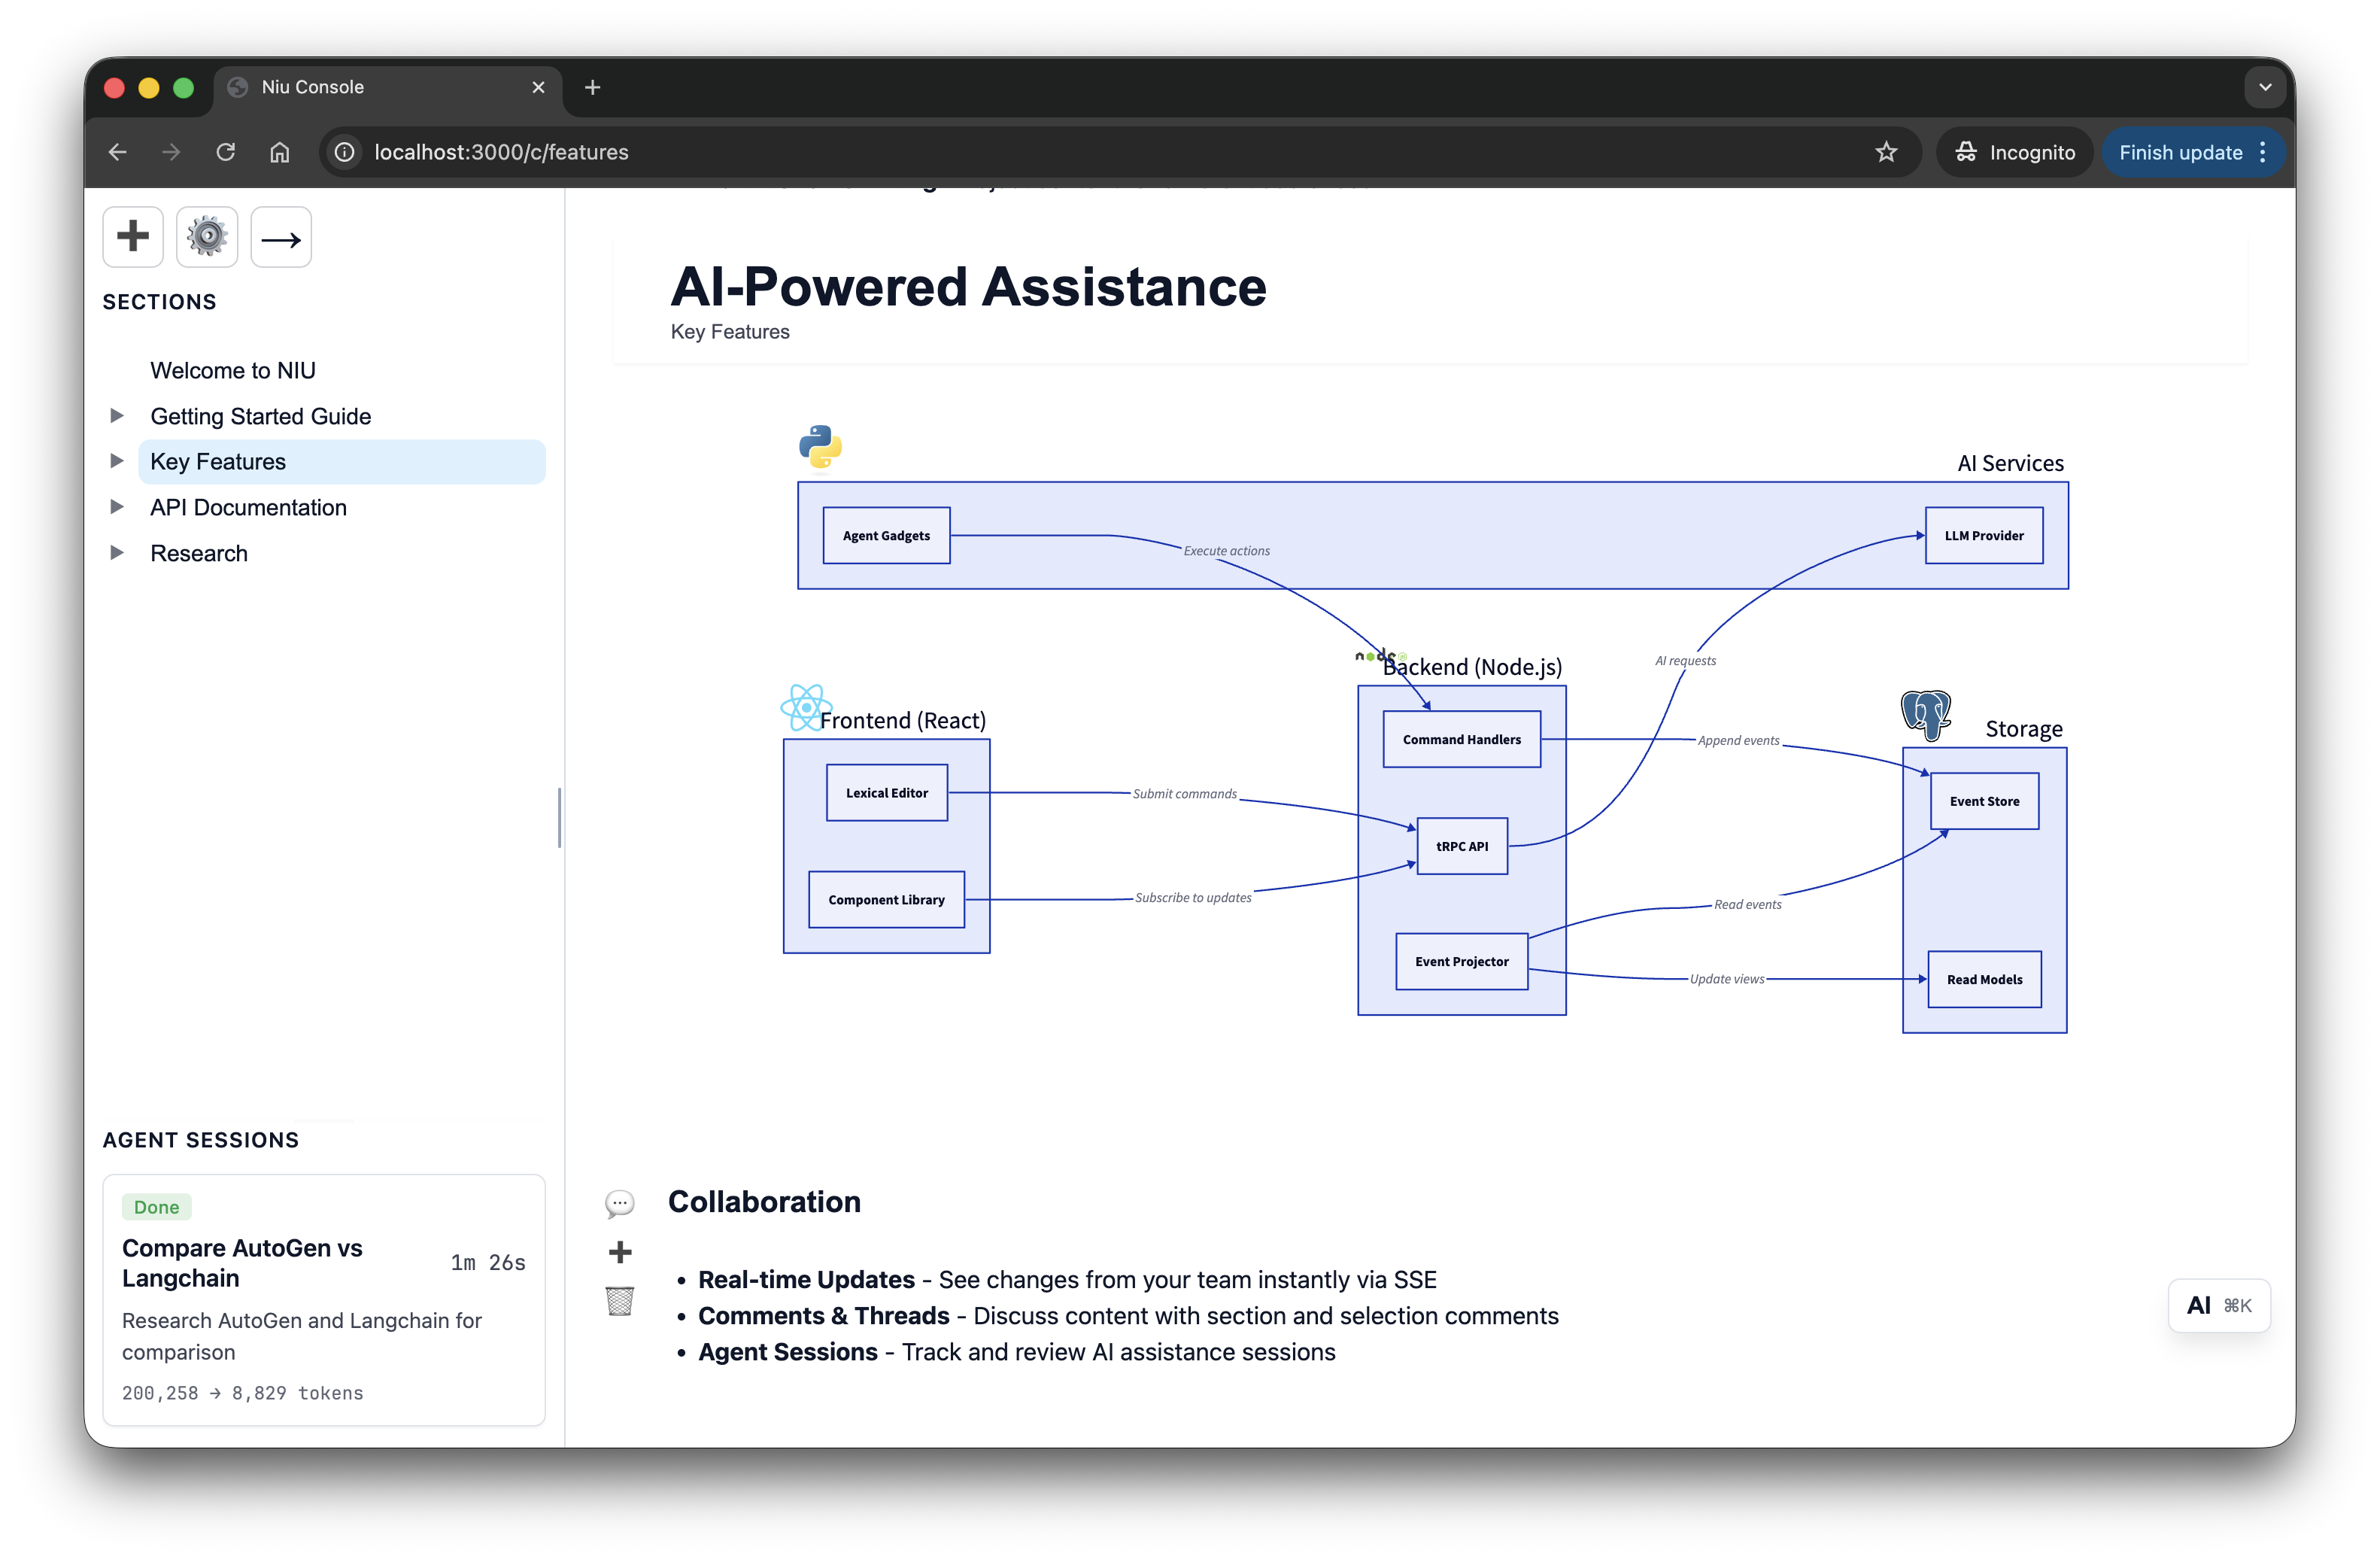Click the AI requests edge label
Screen dimensions: 2380x1559
pyautogui.click(x=1686, y=661)
